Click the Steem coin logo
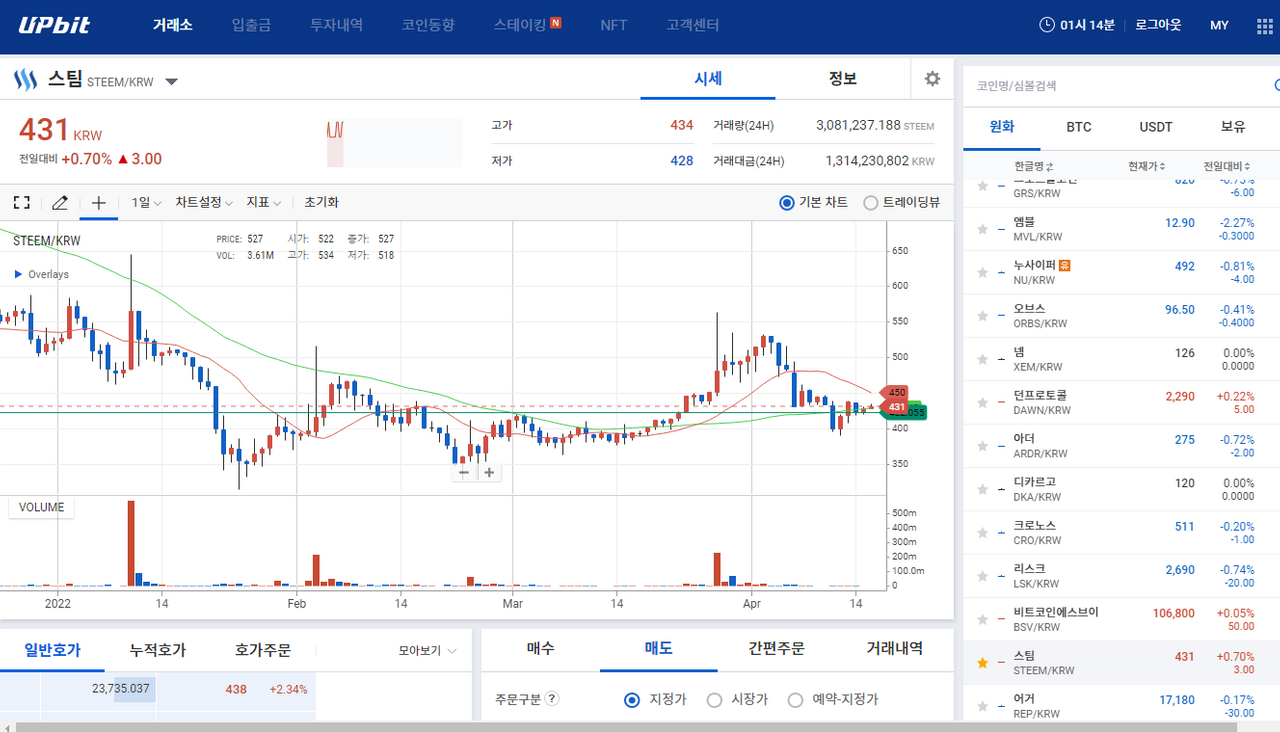 coord(26,80)
